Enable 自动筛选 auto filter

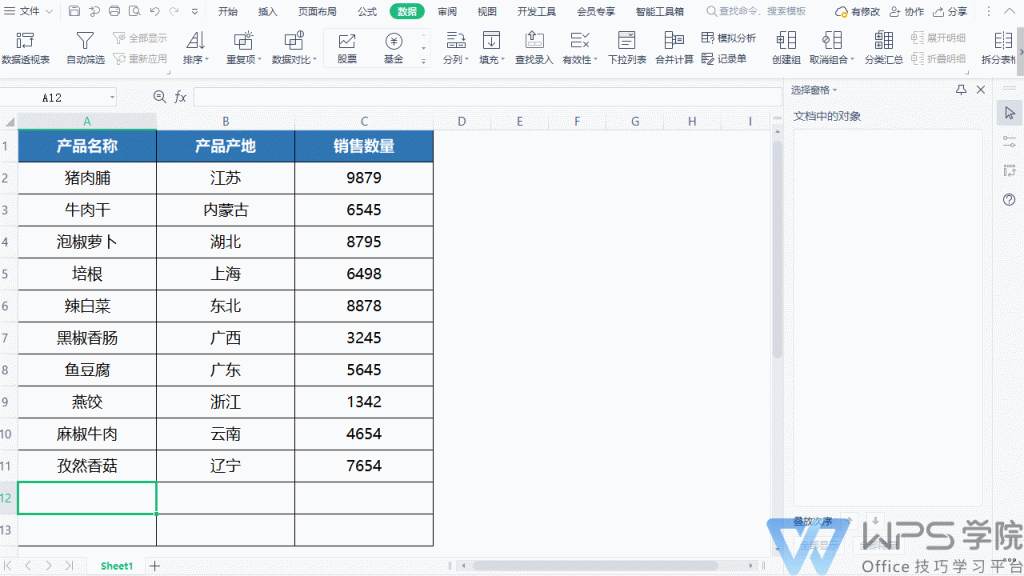[x=86, y=48]
